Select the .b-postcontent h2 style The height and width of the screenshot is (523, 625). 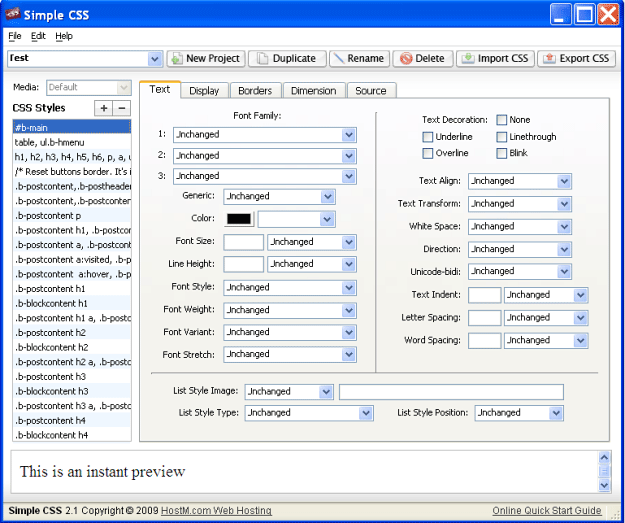click(72, 332)
